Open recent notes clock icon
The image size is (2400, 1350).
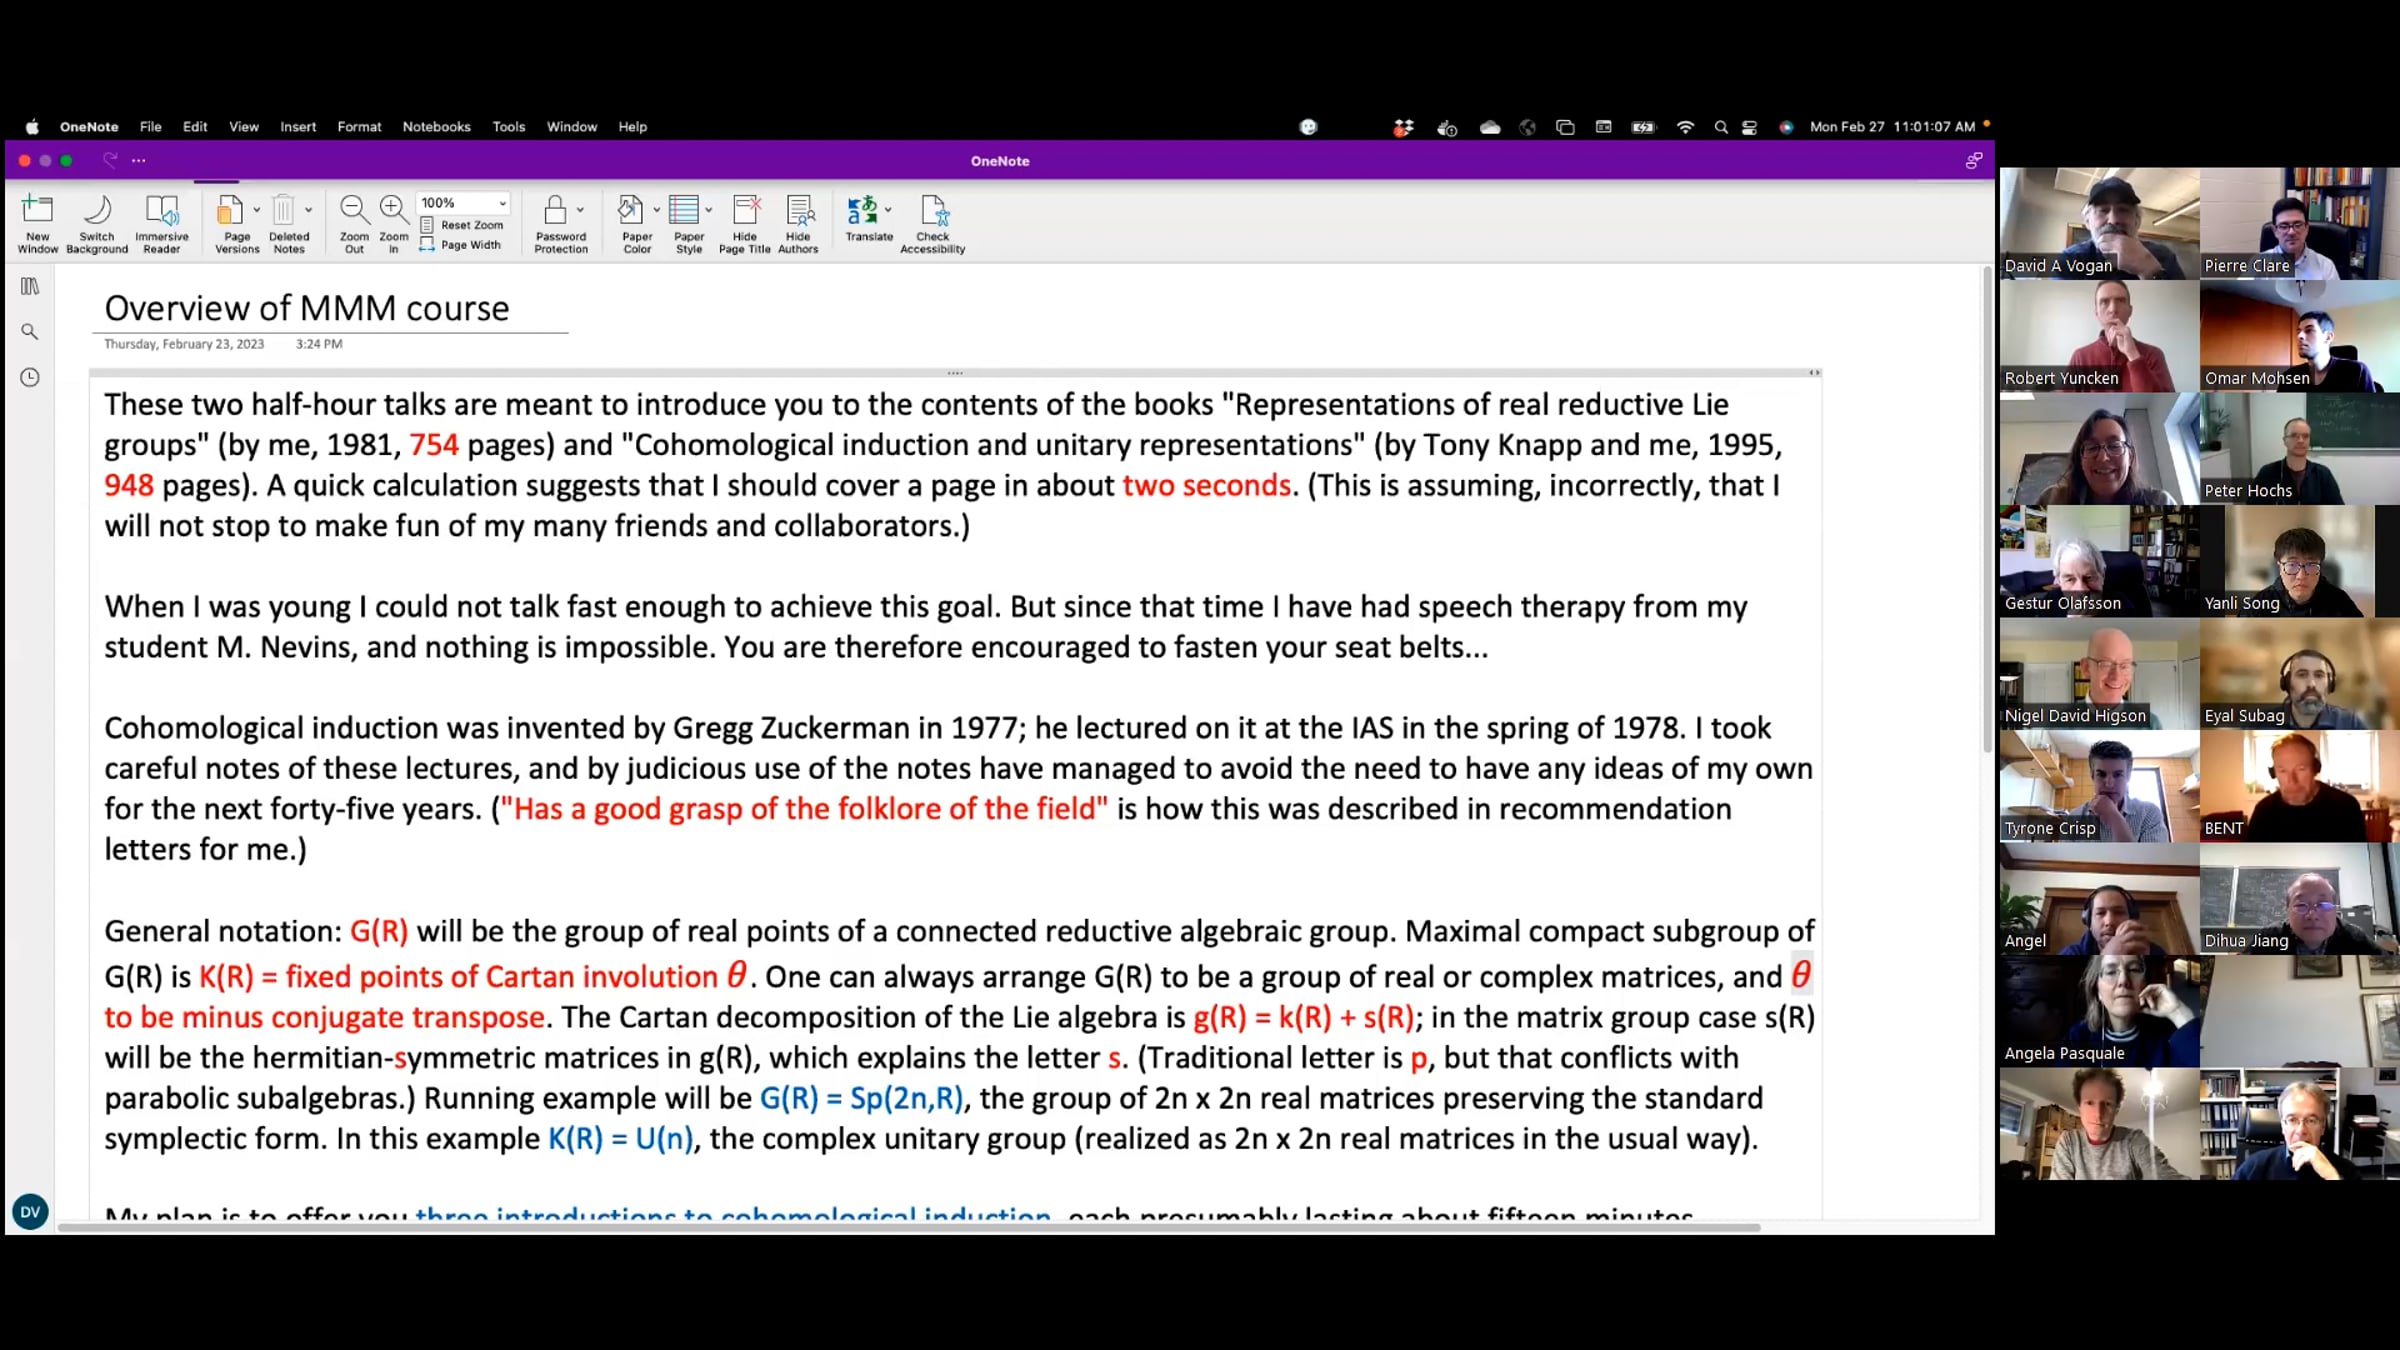[x=30, y=377]
